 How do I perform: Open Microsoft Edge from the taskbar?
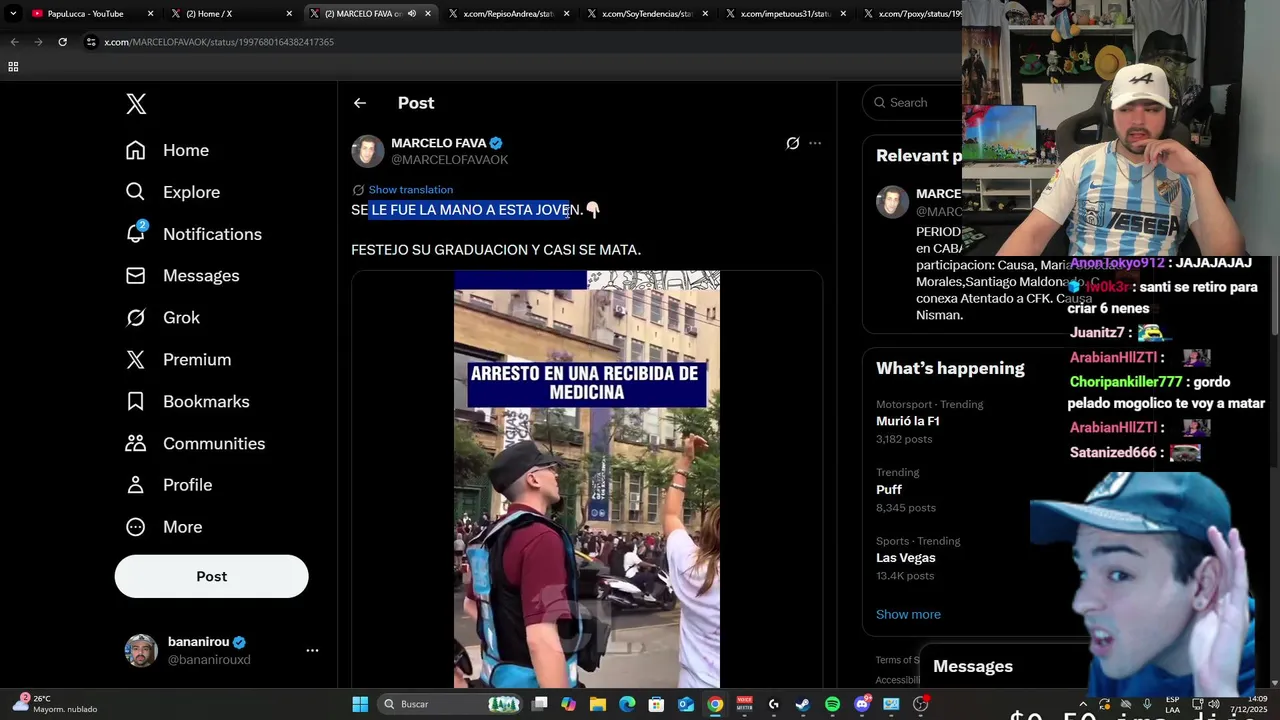coord(627,704)
